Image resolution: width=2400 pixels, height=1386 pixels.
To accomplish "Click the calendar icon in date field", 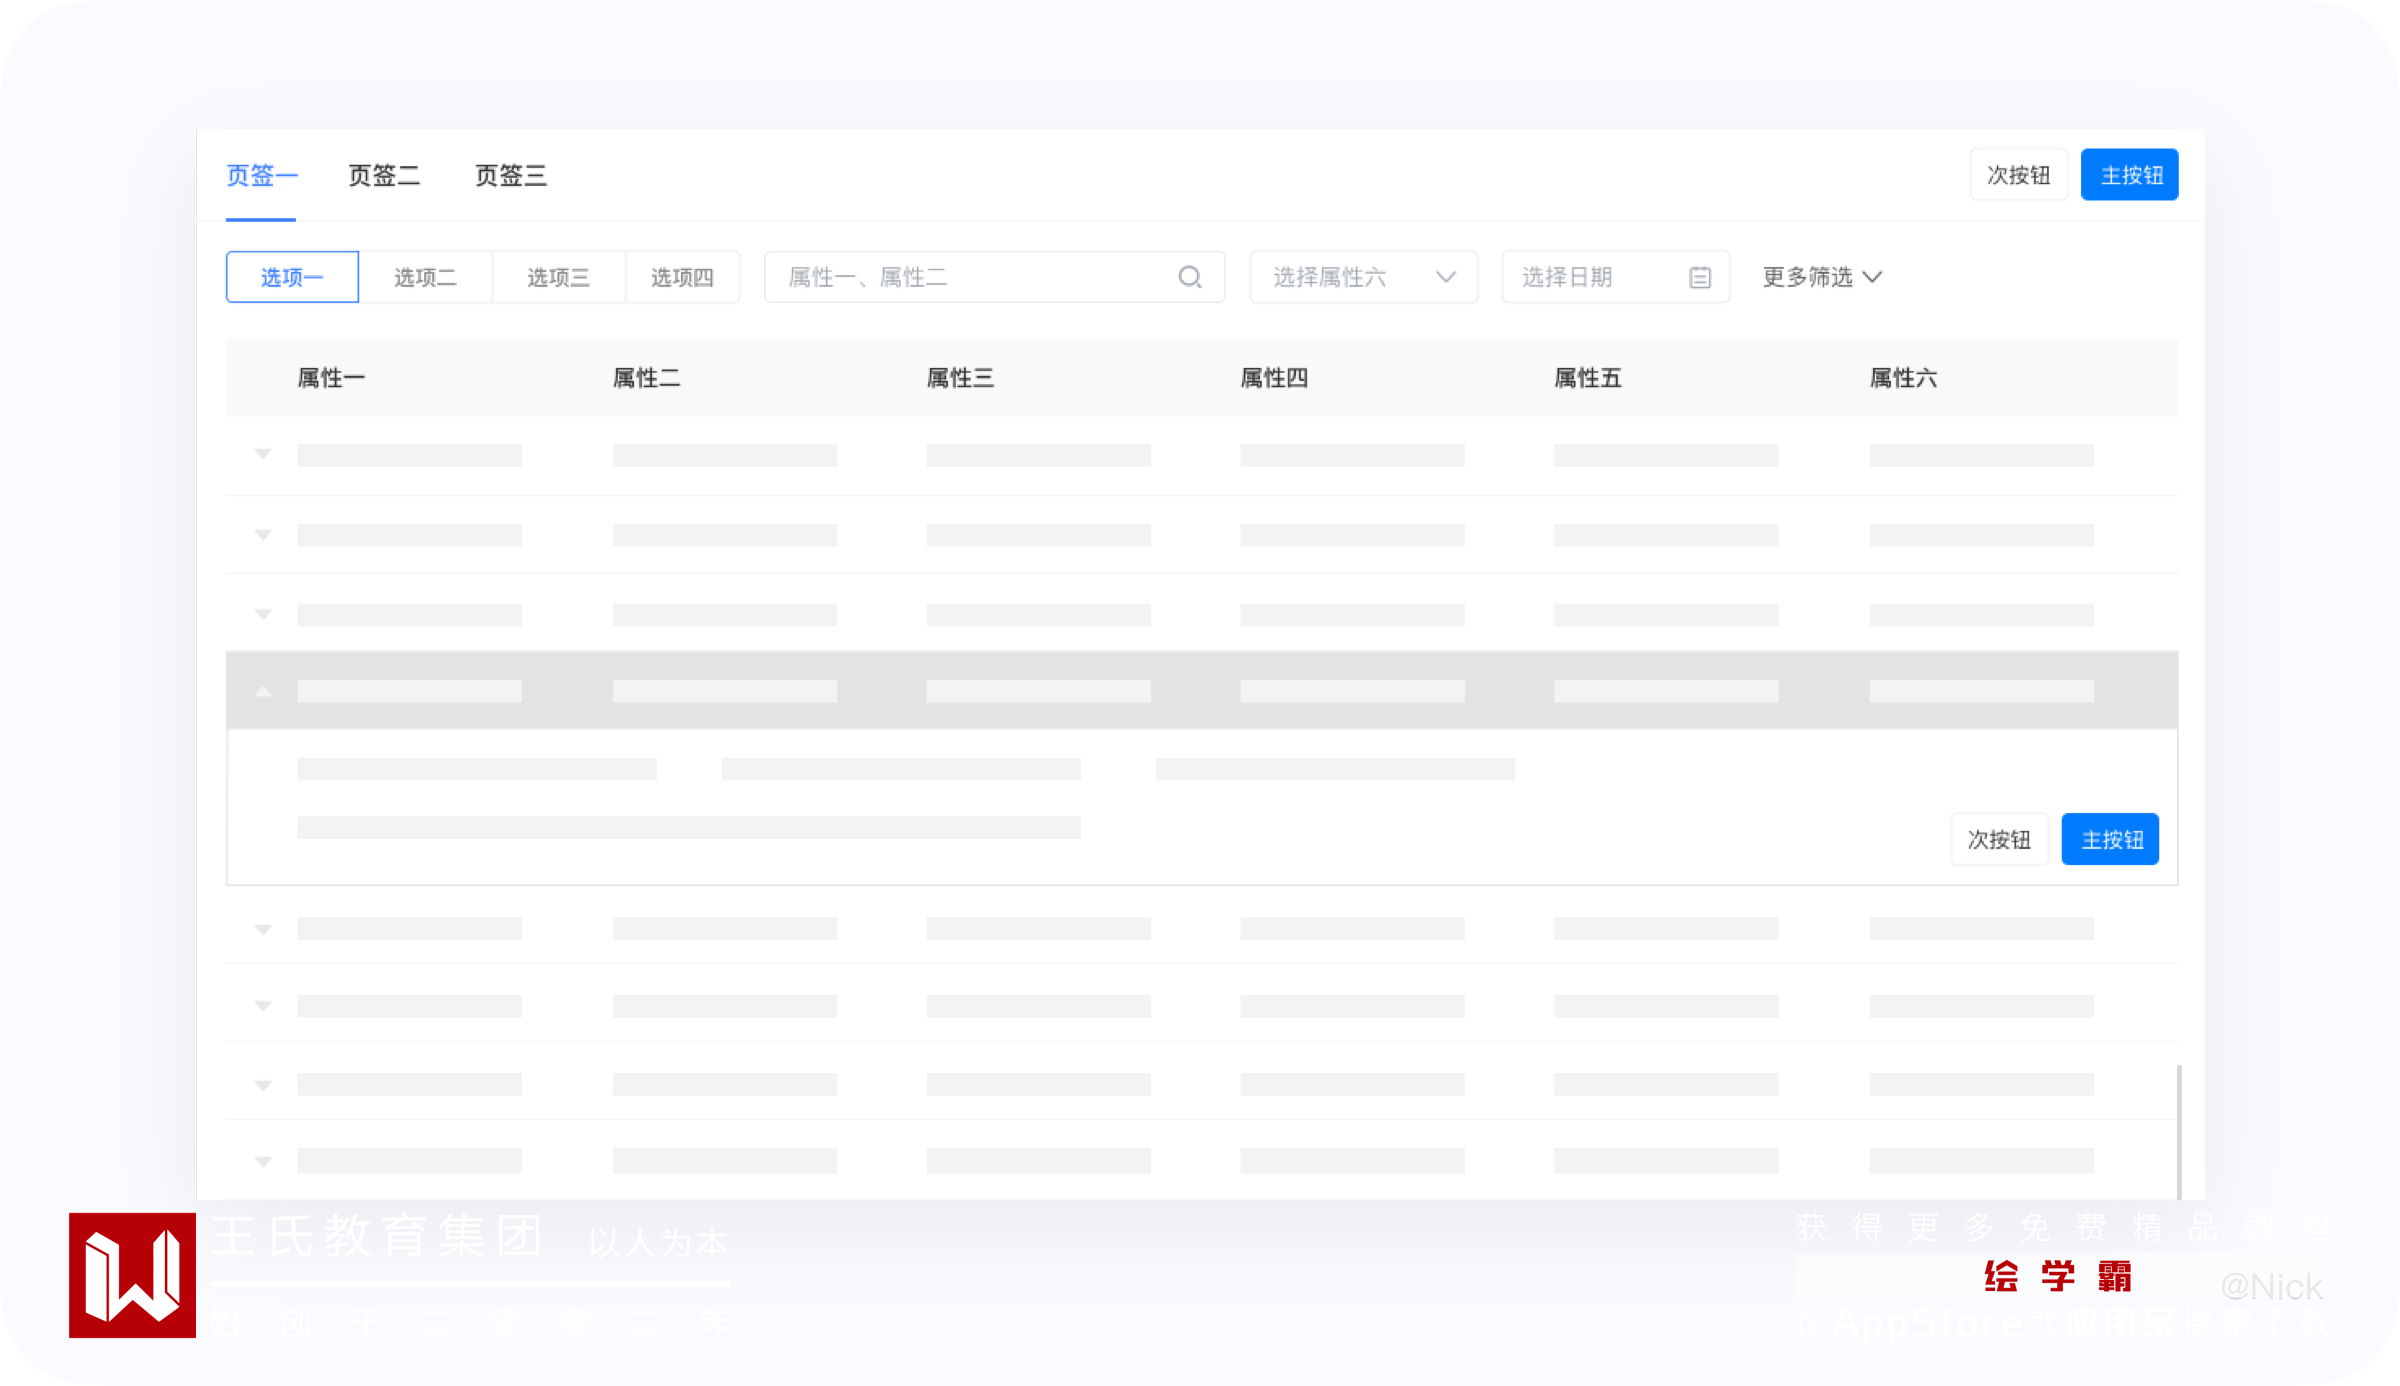I will click(x=1699, y=277).
